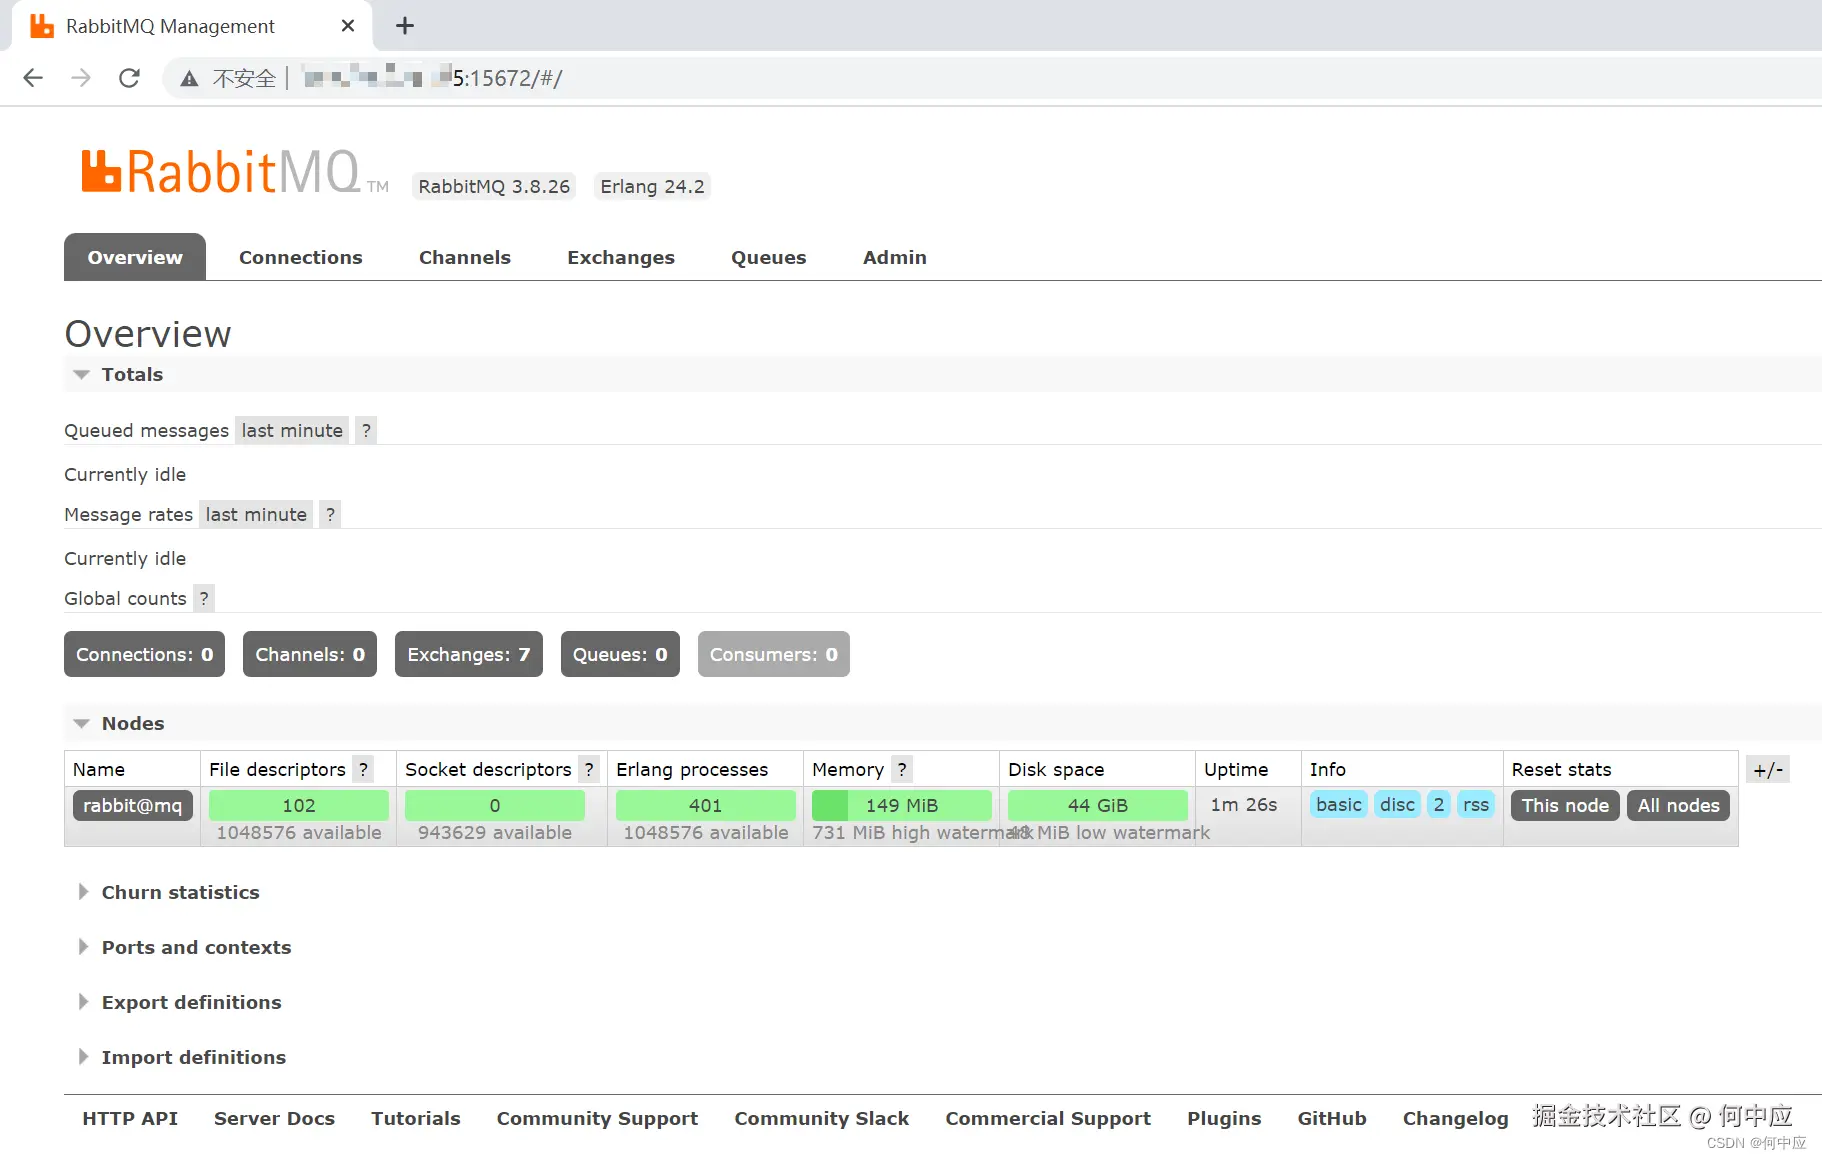Image resolution: width=1822 pixels, height=1159 pixels.
Task: Click the Socket descriptors help question mark
Action: click(x=589, y=770)
